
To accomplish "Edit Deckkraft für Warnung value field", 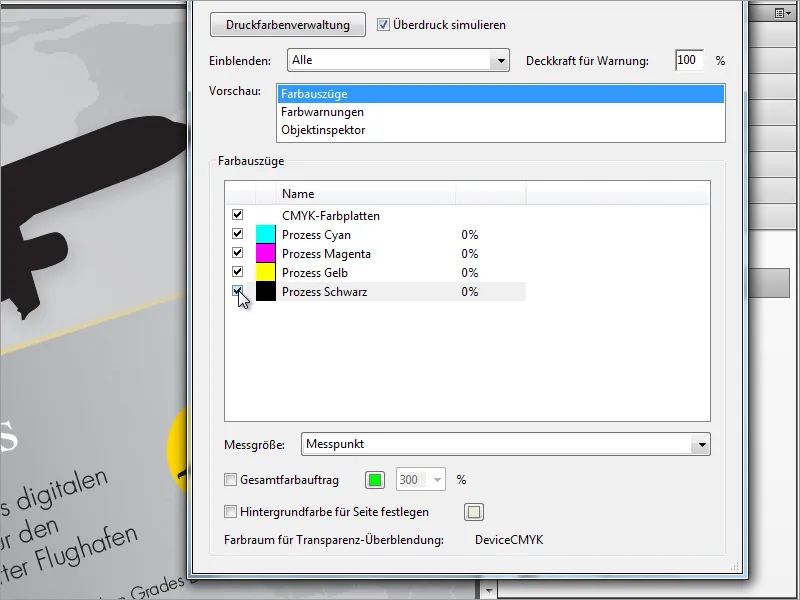I will point(689,60).
